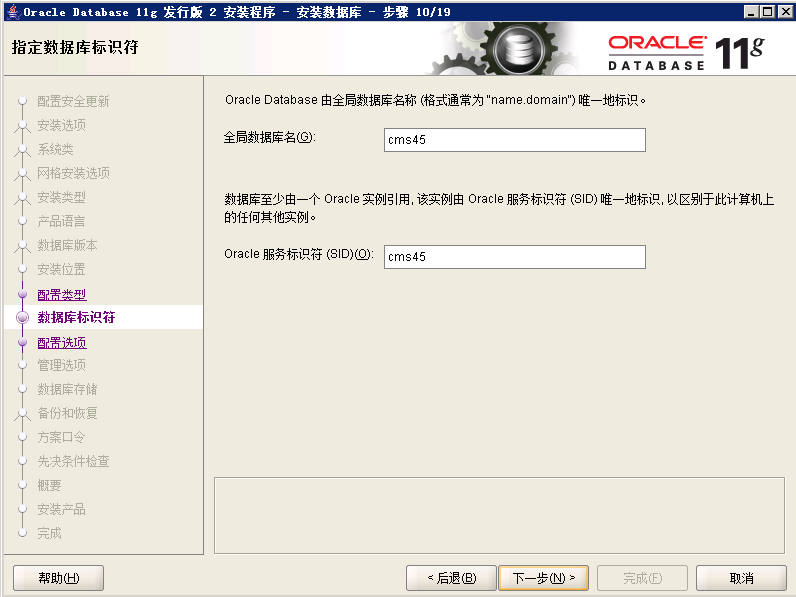796x597 pixels.
Task: Click the disabled 完成(F) finish button
Action: pyautogui.click(x=642, y=578)
